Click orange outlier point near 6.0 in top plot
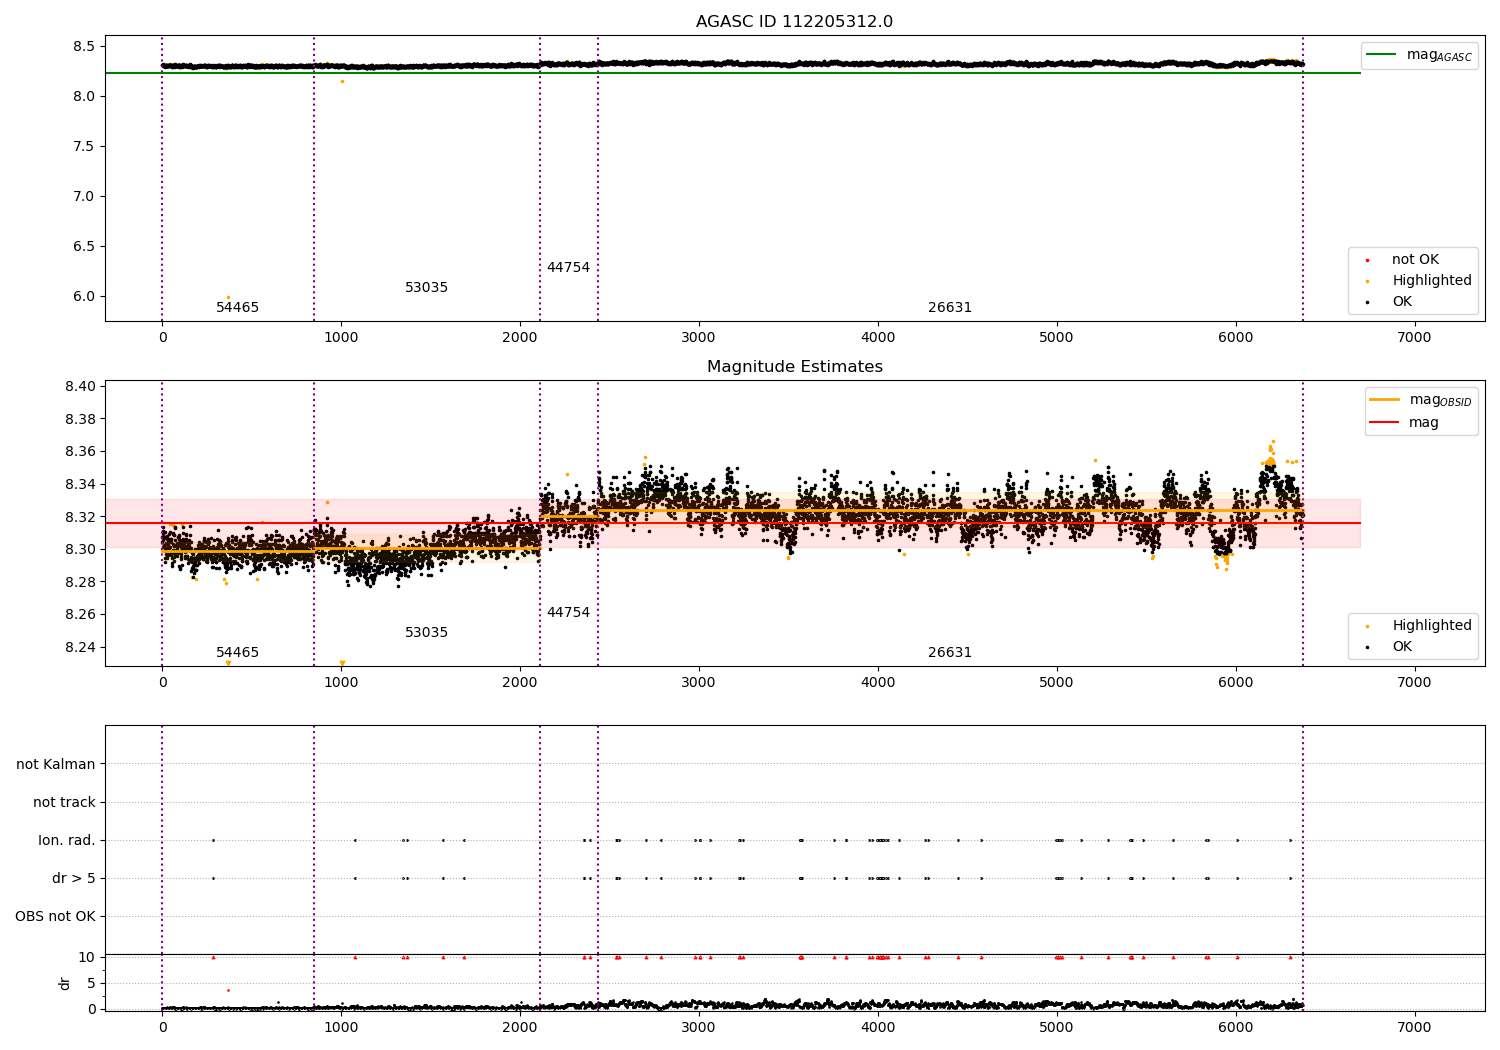 tap(228, 297)
